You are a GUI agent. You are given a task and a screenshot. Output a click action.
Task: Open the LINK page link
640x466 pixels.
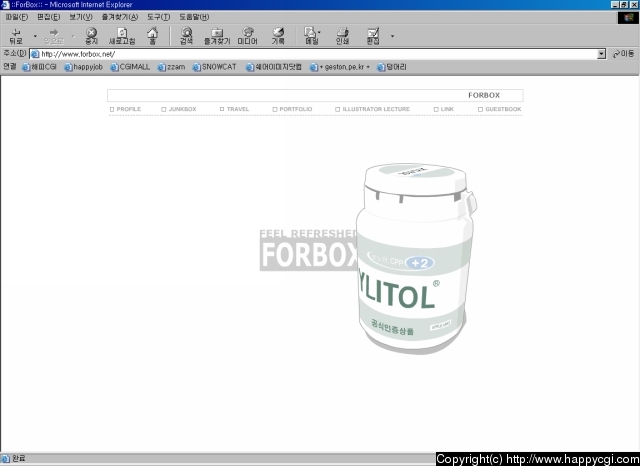pos(444,109)
